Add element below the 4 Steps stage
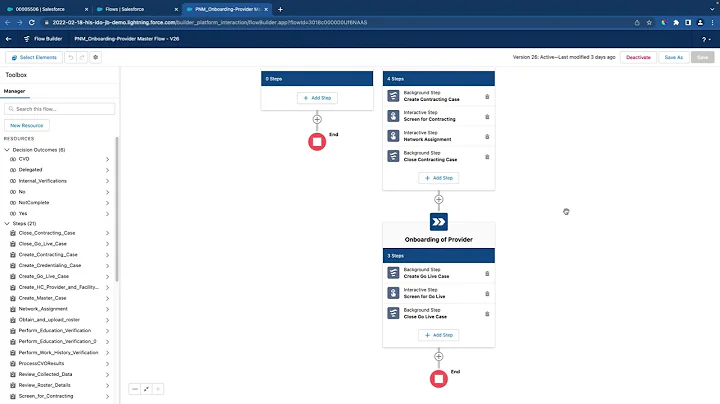 click(439, 199)
